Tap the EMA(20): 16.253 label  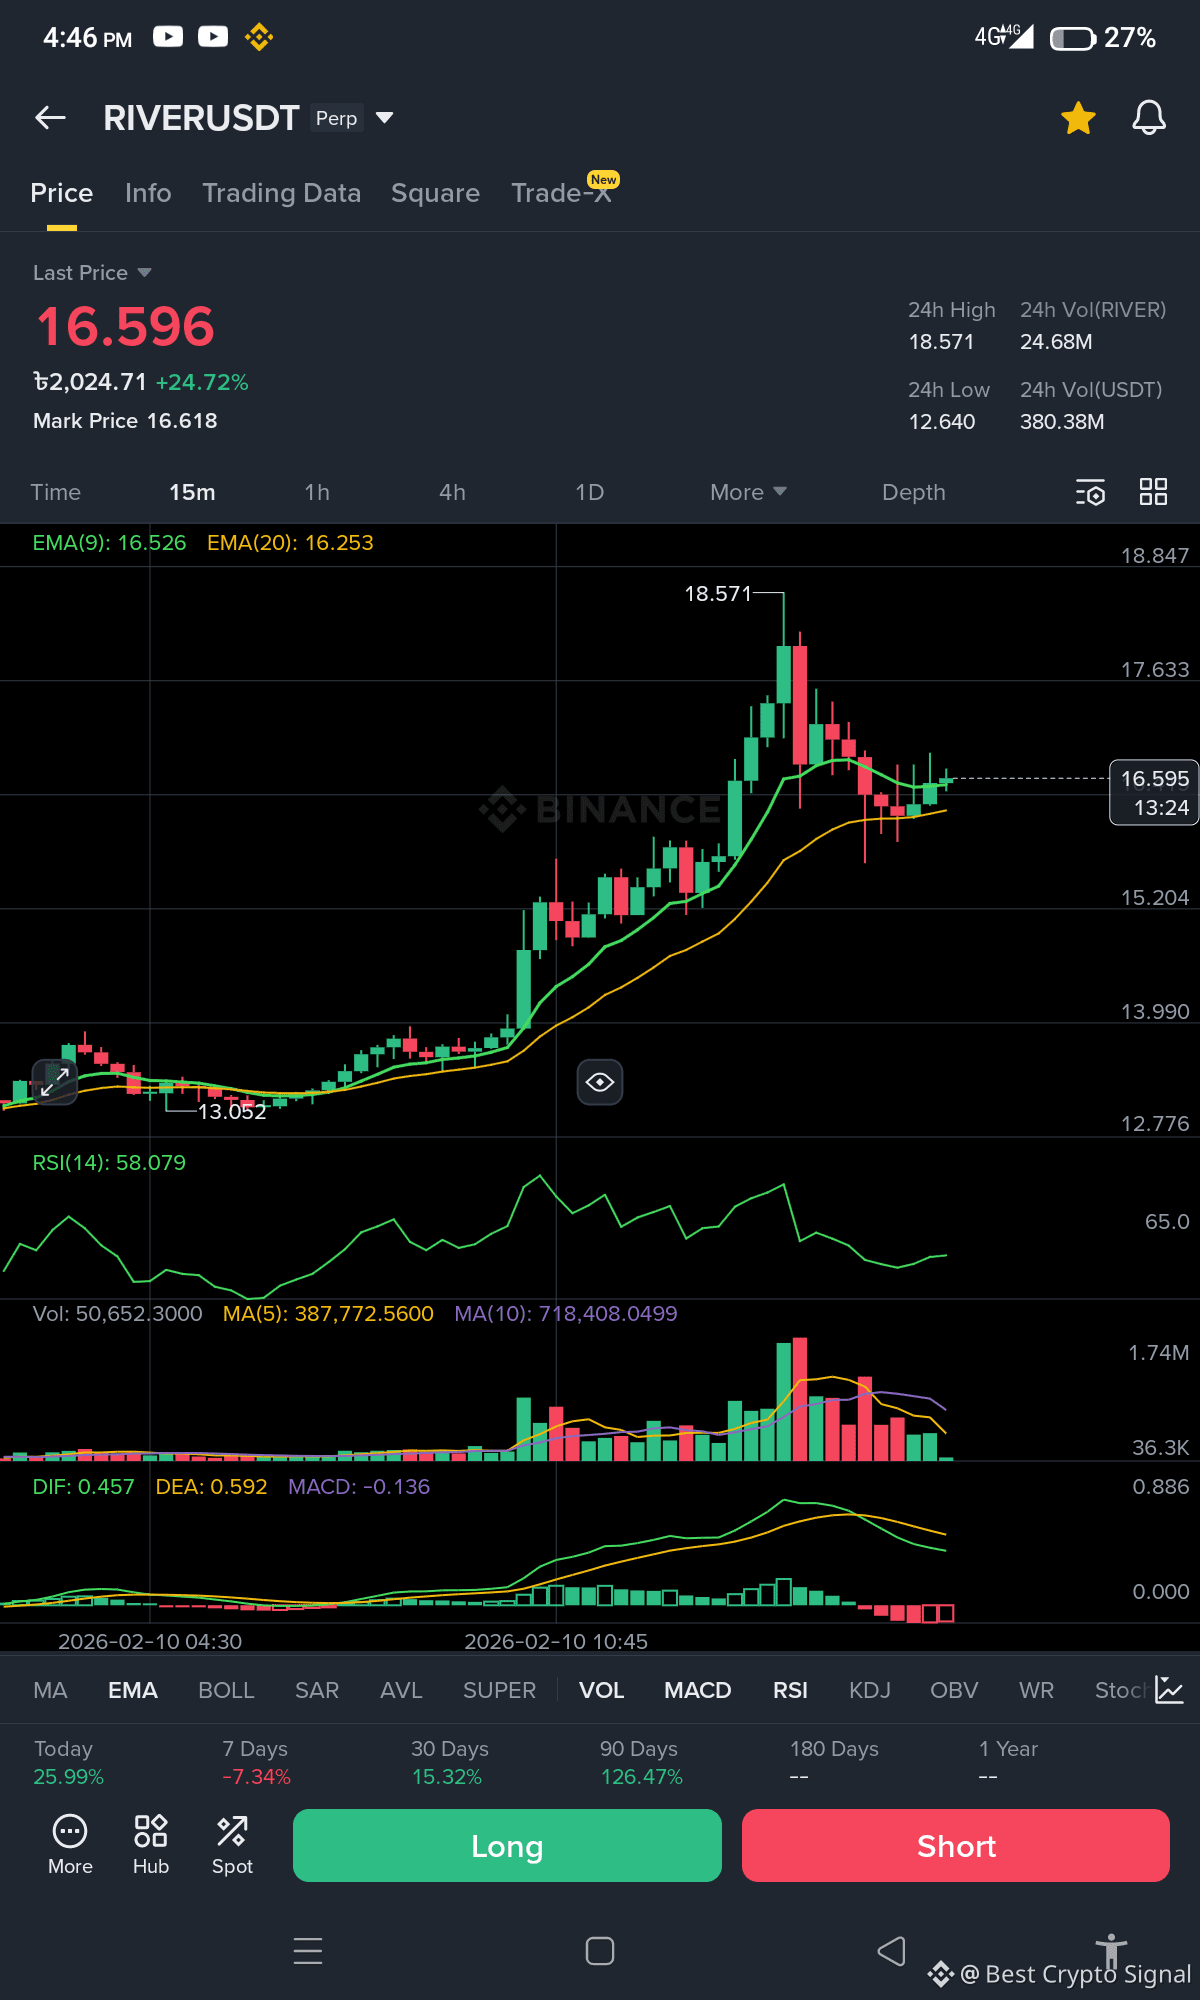(290, 543)
